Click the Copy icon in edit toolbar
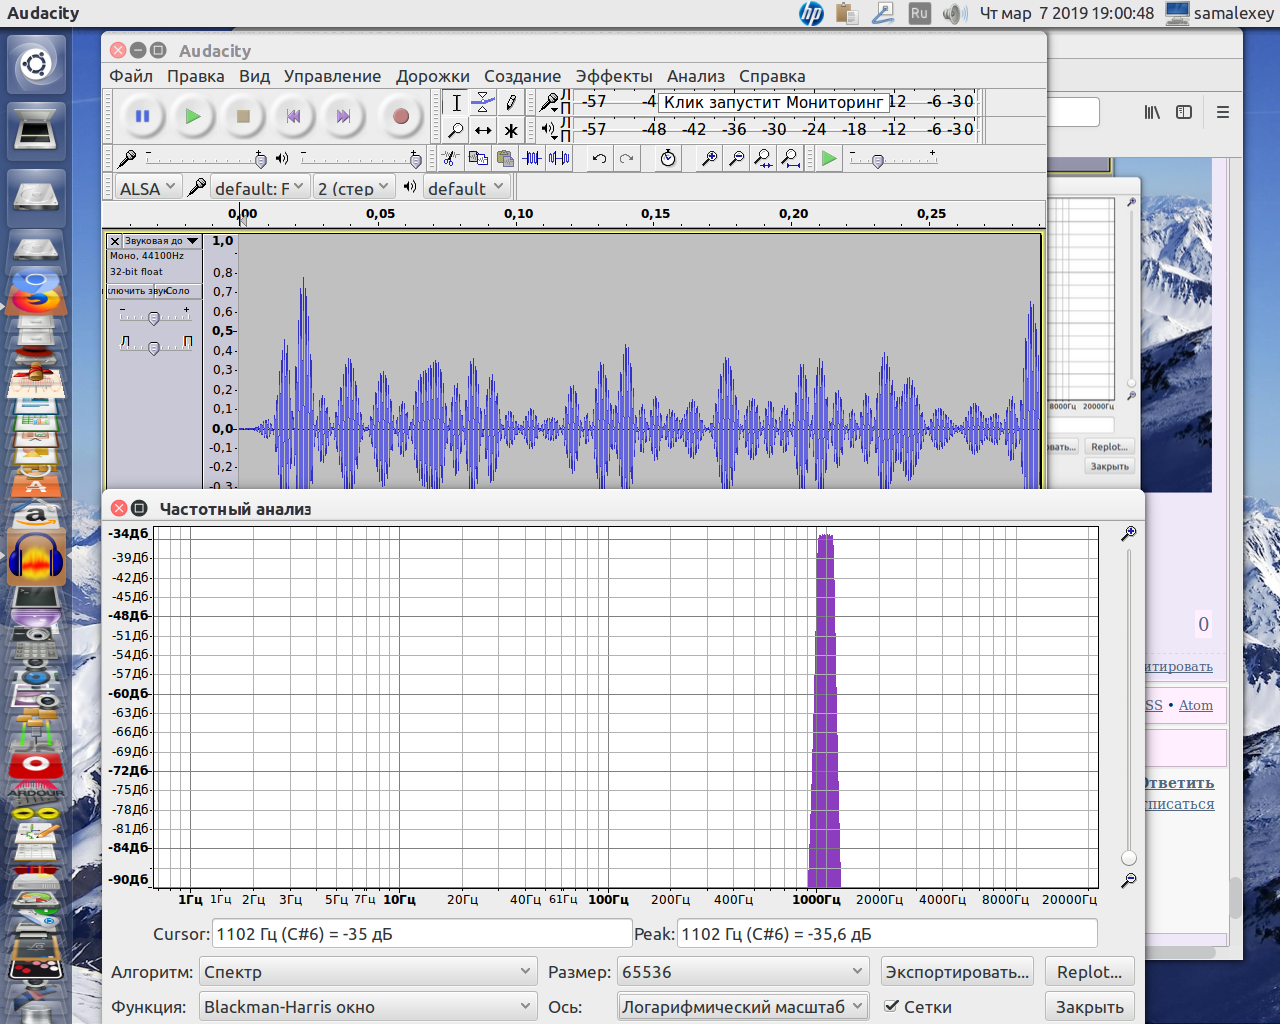The height and width of the screenshot is (1024, 1280). pyautogui.click(x=478, y=158)
